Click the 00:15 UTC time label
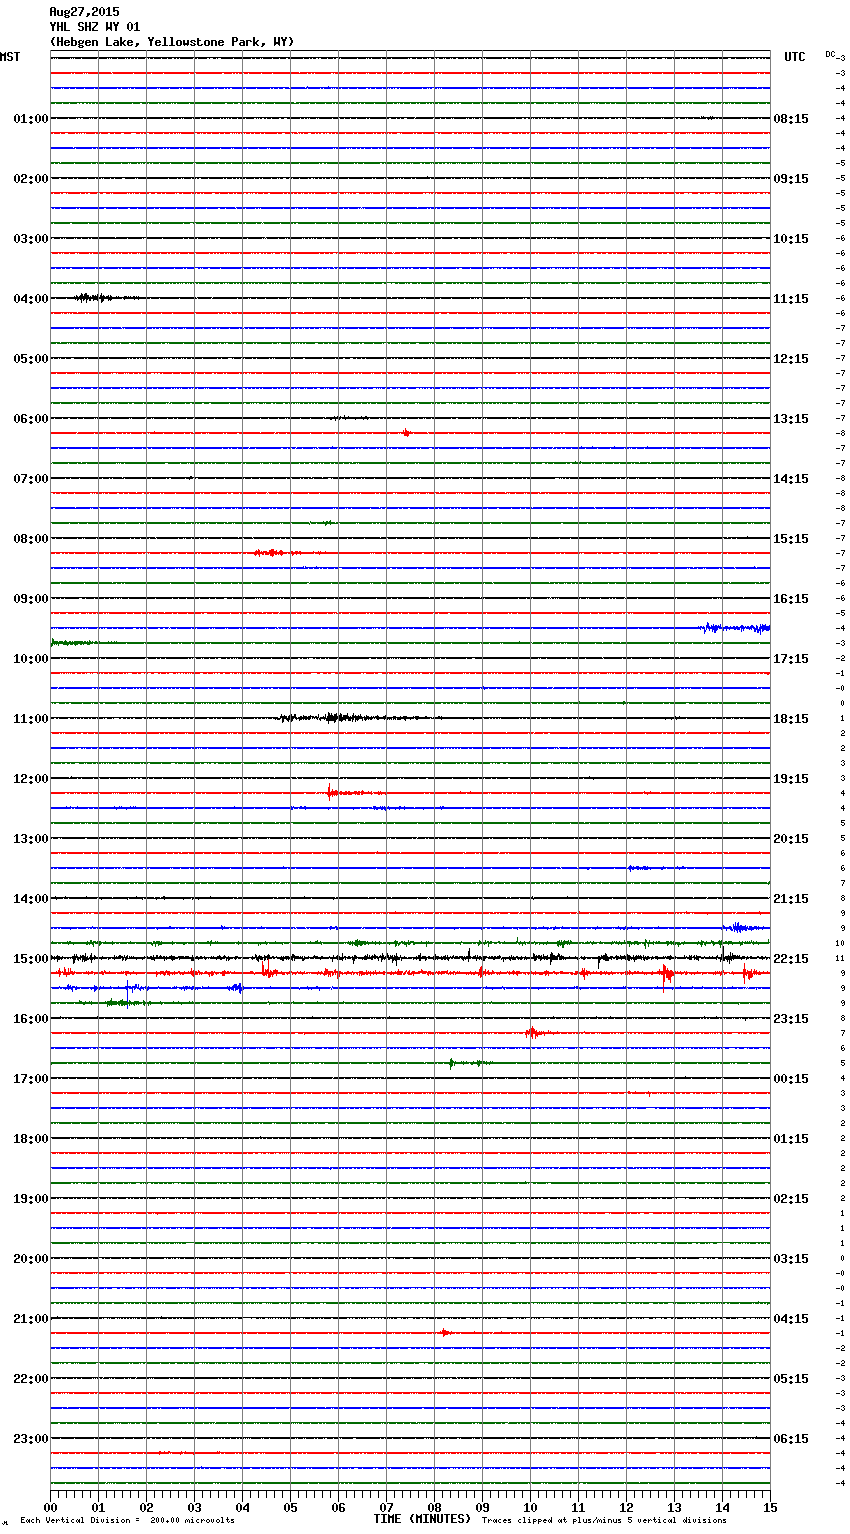 point(791,1079)
